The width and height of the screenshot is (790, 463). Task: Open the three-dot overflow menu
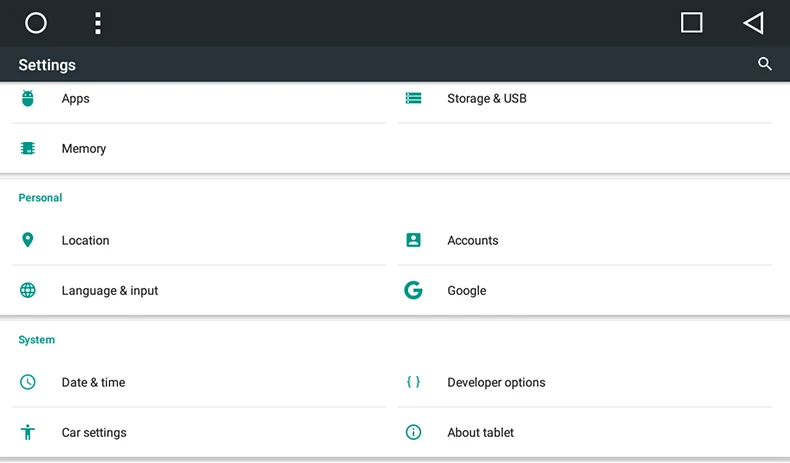97,23
